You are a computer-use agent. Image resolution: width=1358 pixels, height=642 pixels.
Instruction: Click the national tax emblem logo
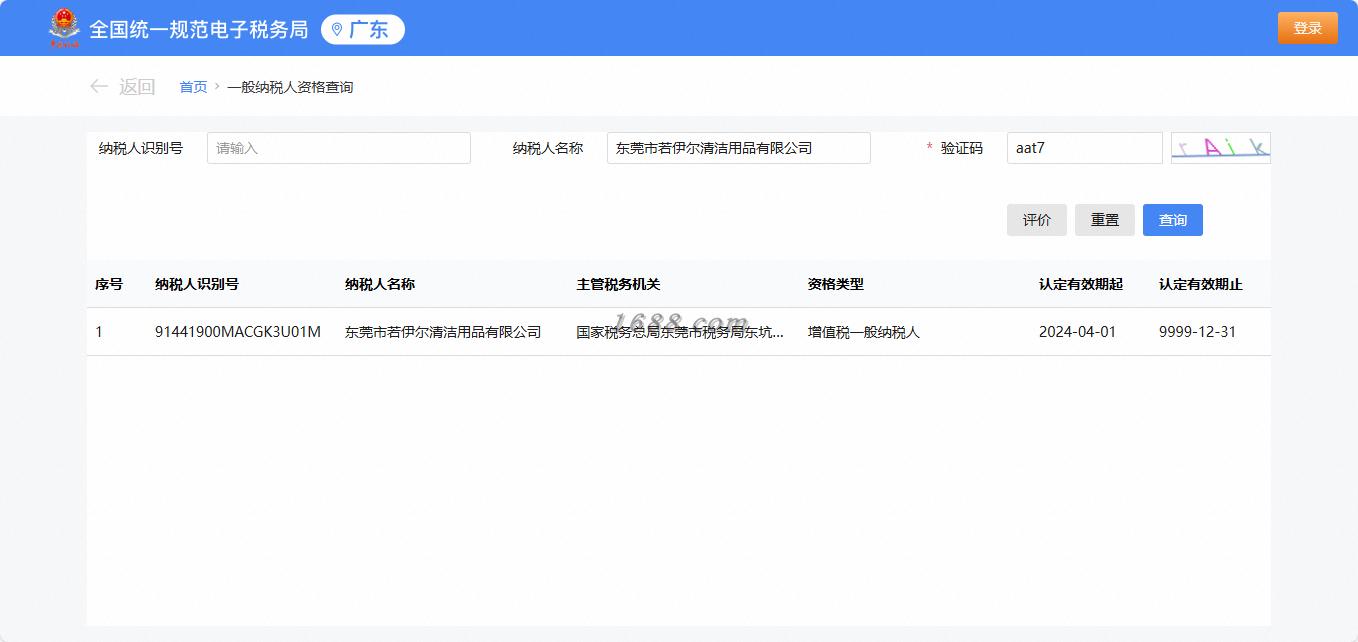(64, 28)
